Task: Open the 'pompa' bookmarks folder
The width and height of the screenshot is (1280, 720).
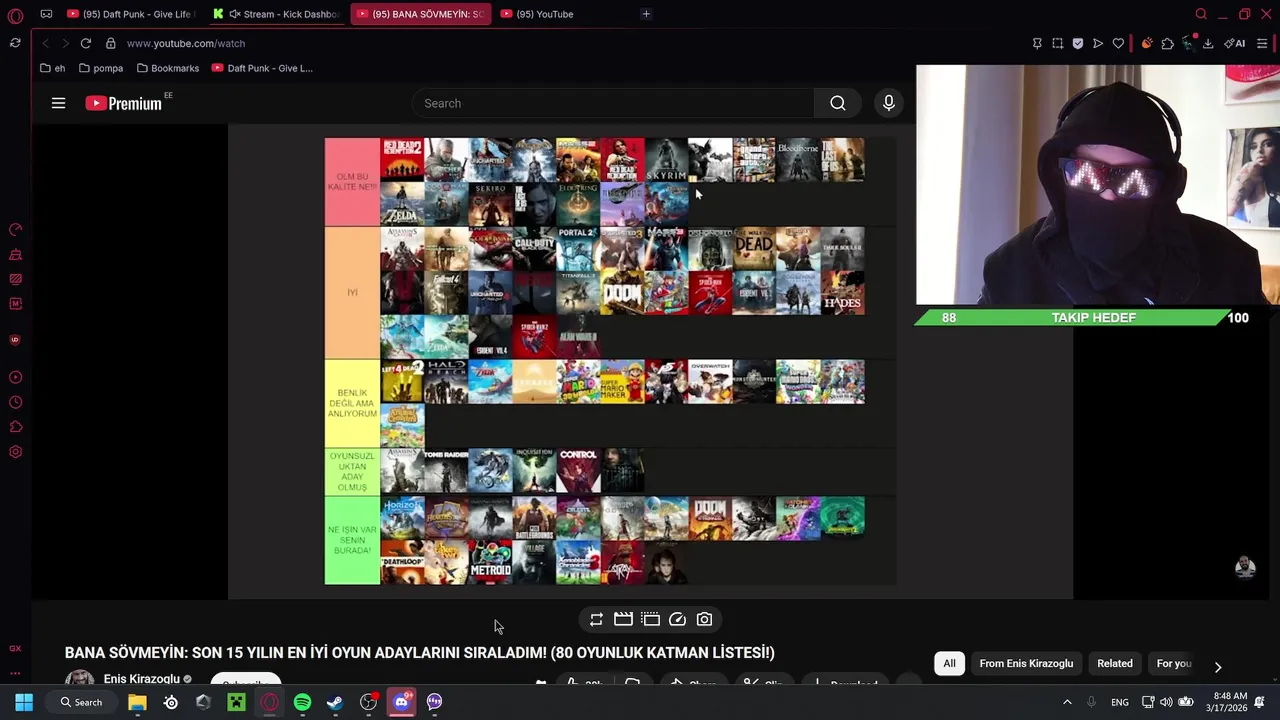Action: coord(101,68)
